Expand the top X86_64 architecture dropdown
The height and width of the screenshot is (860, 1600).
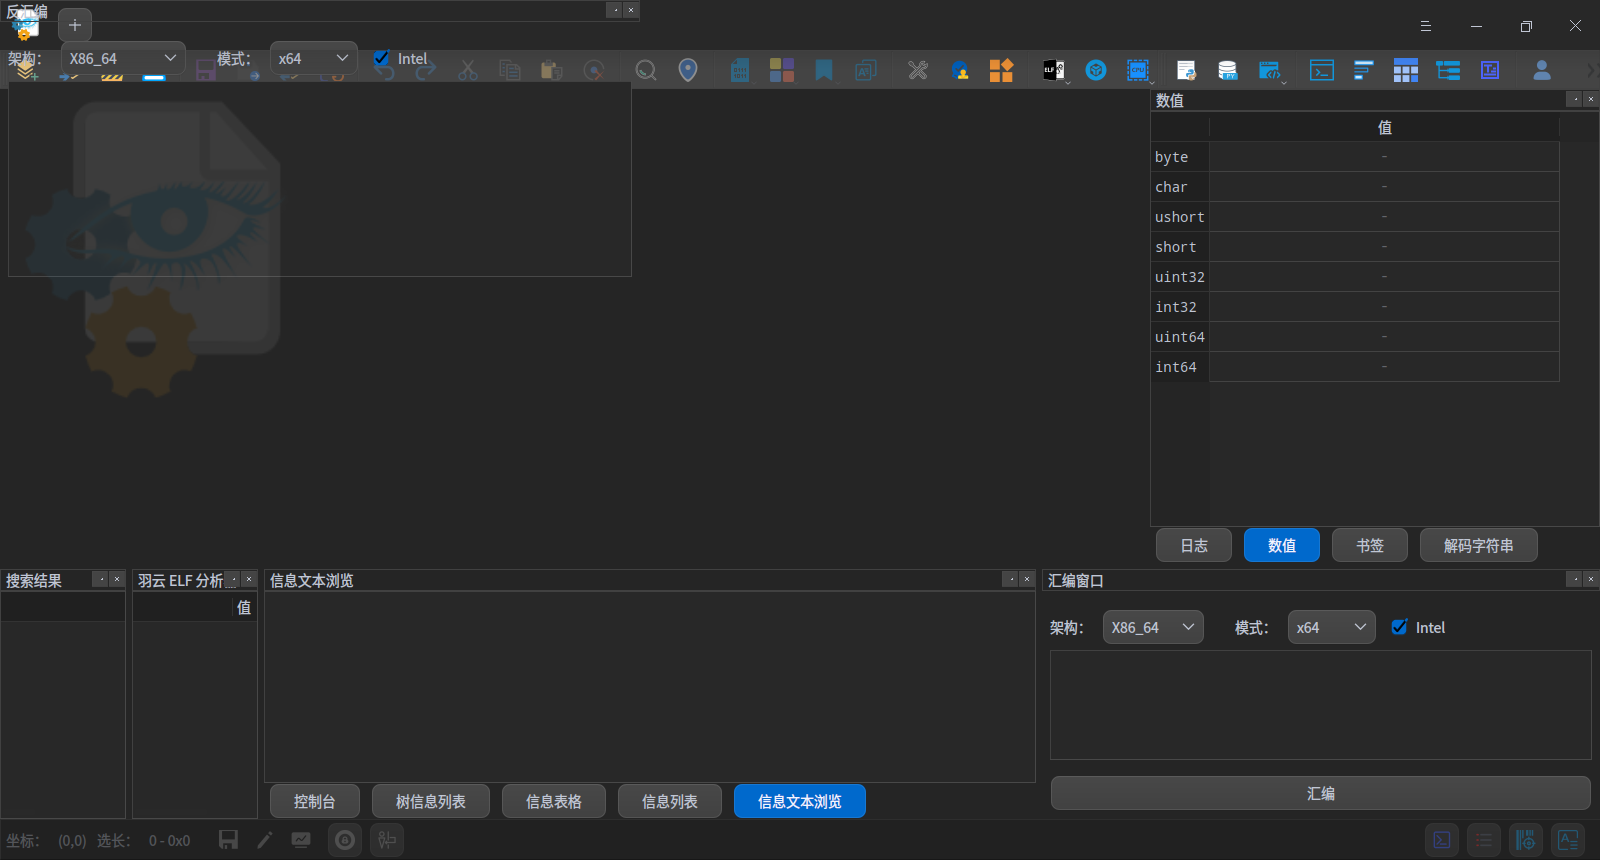coord(122,58)
